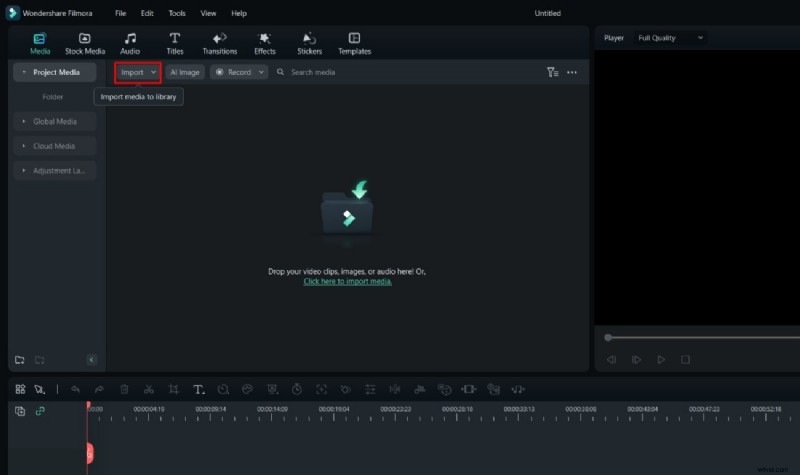Expand the Adjustment Layer section
800x475 pixels.
(x=55, y=170)
